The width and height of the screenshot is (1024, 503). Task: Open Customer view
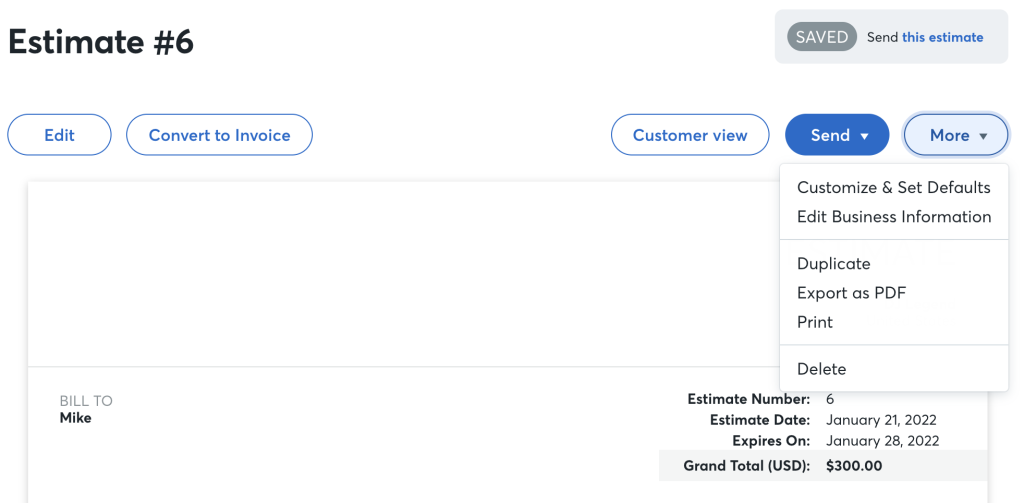(690, 135)
